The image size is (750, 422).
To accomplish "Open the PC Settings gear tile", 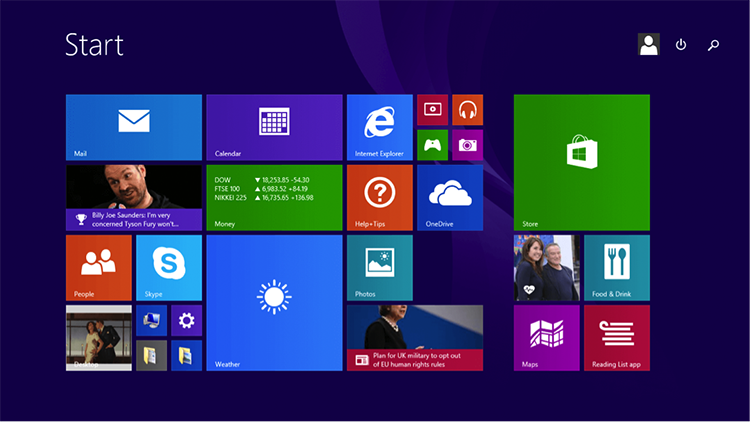I will [x=187, y=321].
